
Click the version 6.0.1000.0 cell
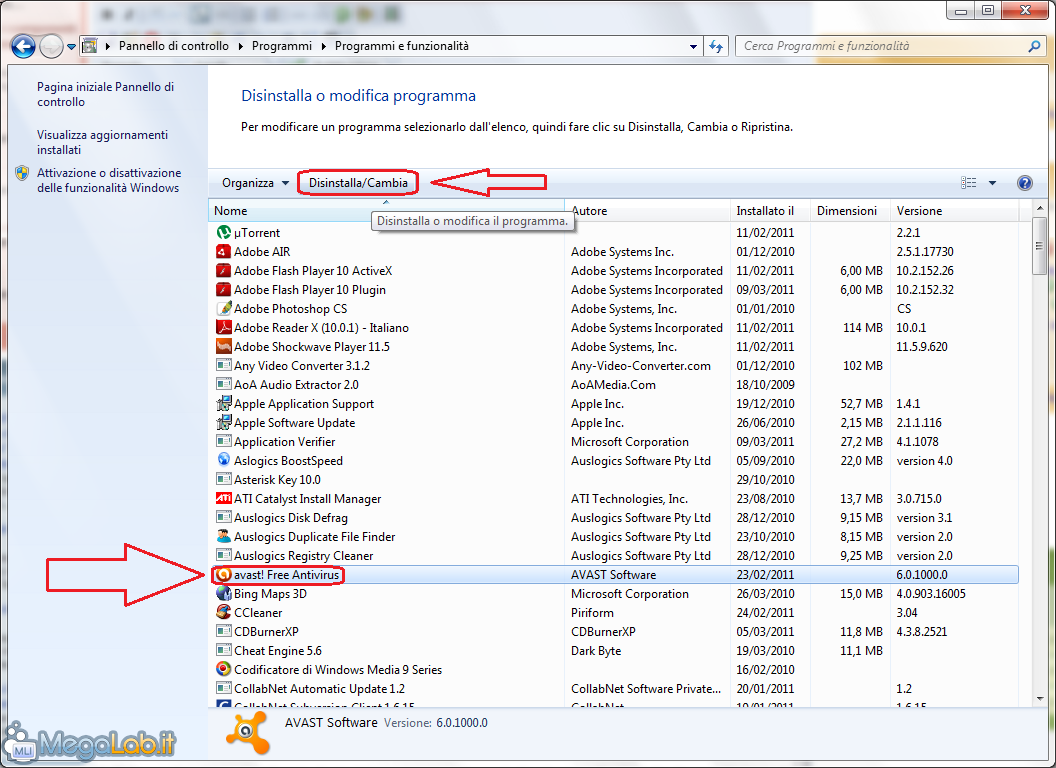click(x=921, y=575)
